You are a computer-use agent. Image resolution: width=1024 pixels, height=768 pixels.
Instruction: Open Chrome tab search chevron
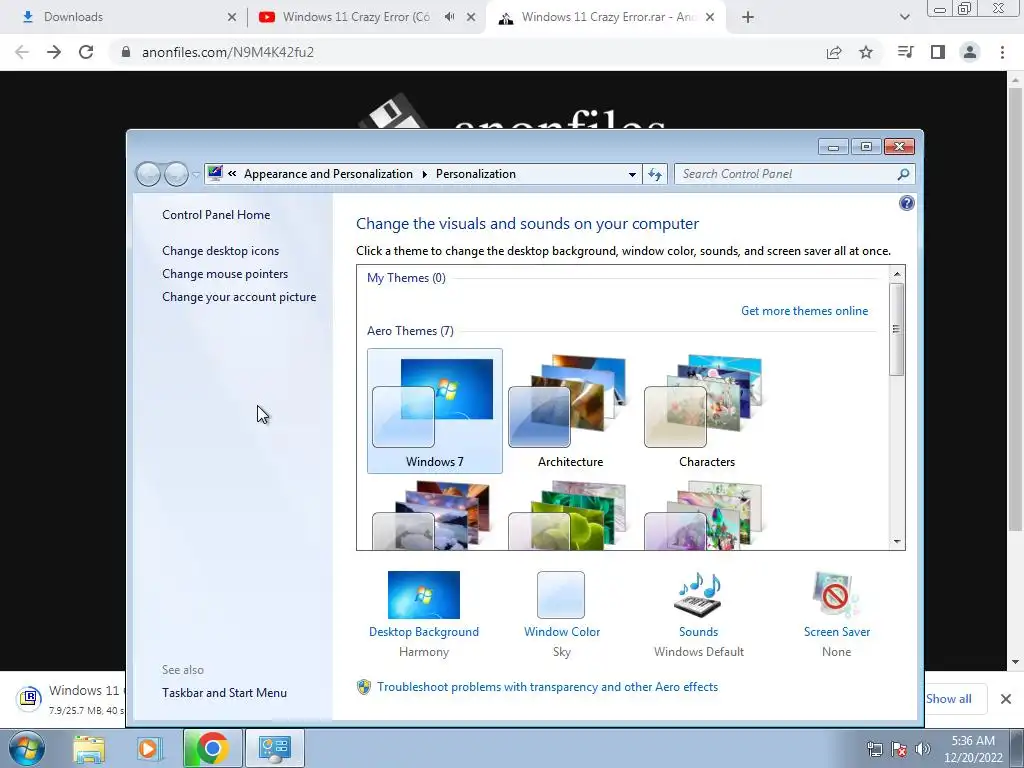click(x=904, y=18)
